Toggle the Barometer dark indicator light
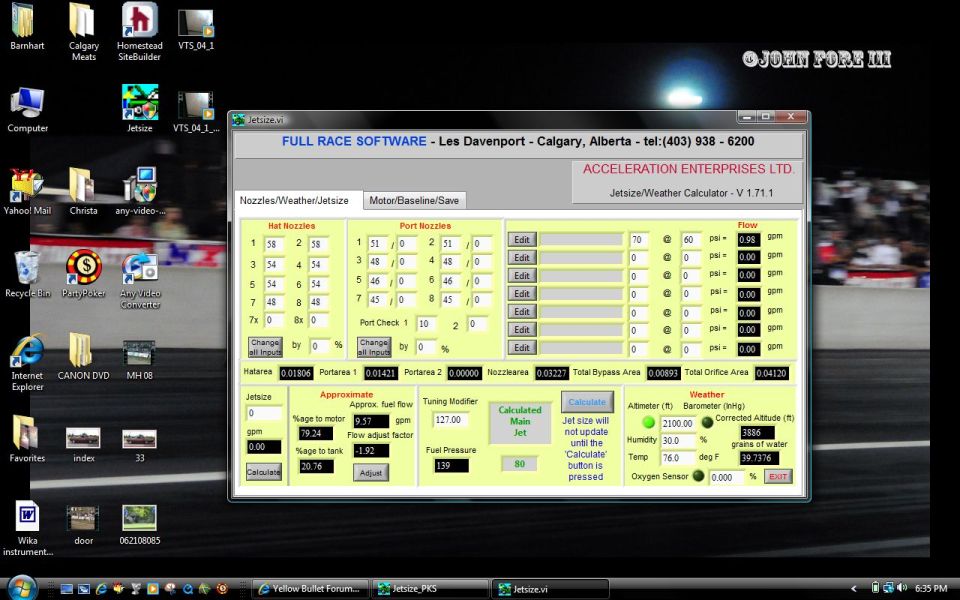 point(707,422)
